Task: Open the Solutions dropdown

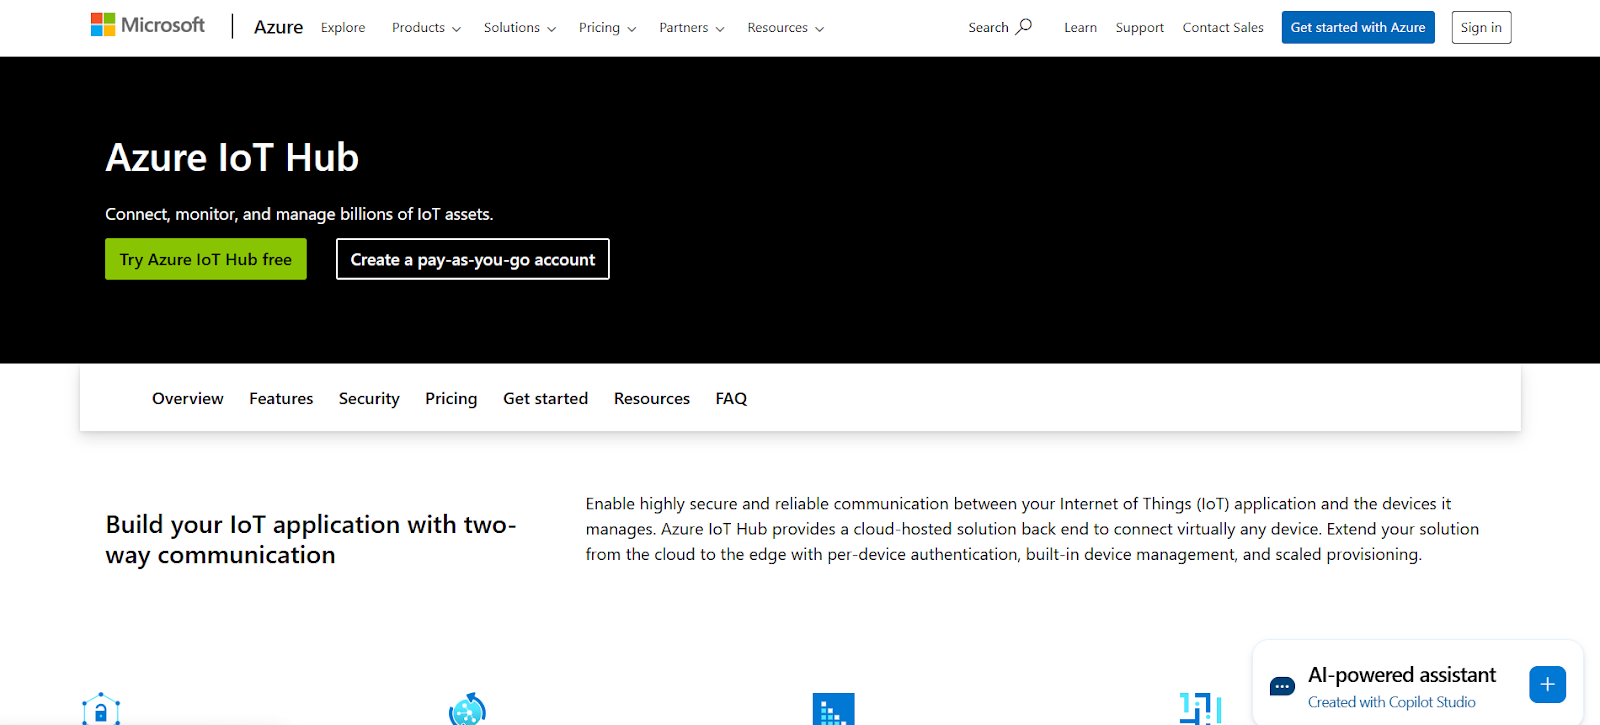Action: pyautogui.click(x=519, y=28)
